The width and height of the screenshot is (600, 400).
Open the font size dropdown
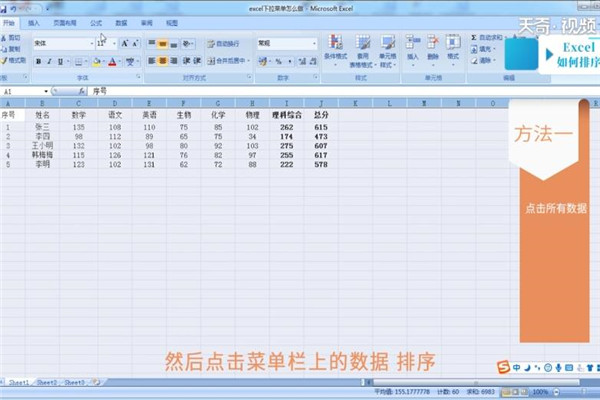click(x=114, y=44)
